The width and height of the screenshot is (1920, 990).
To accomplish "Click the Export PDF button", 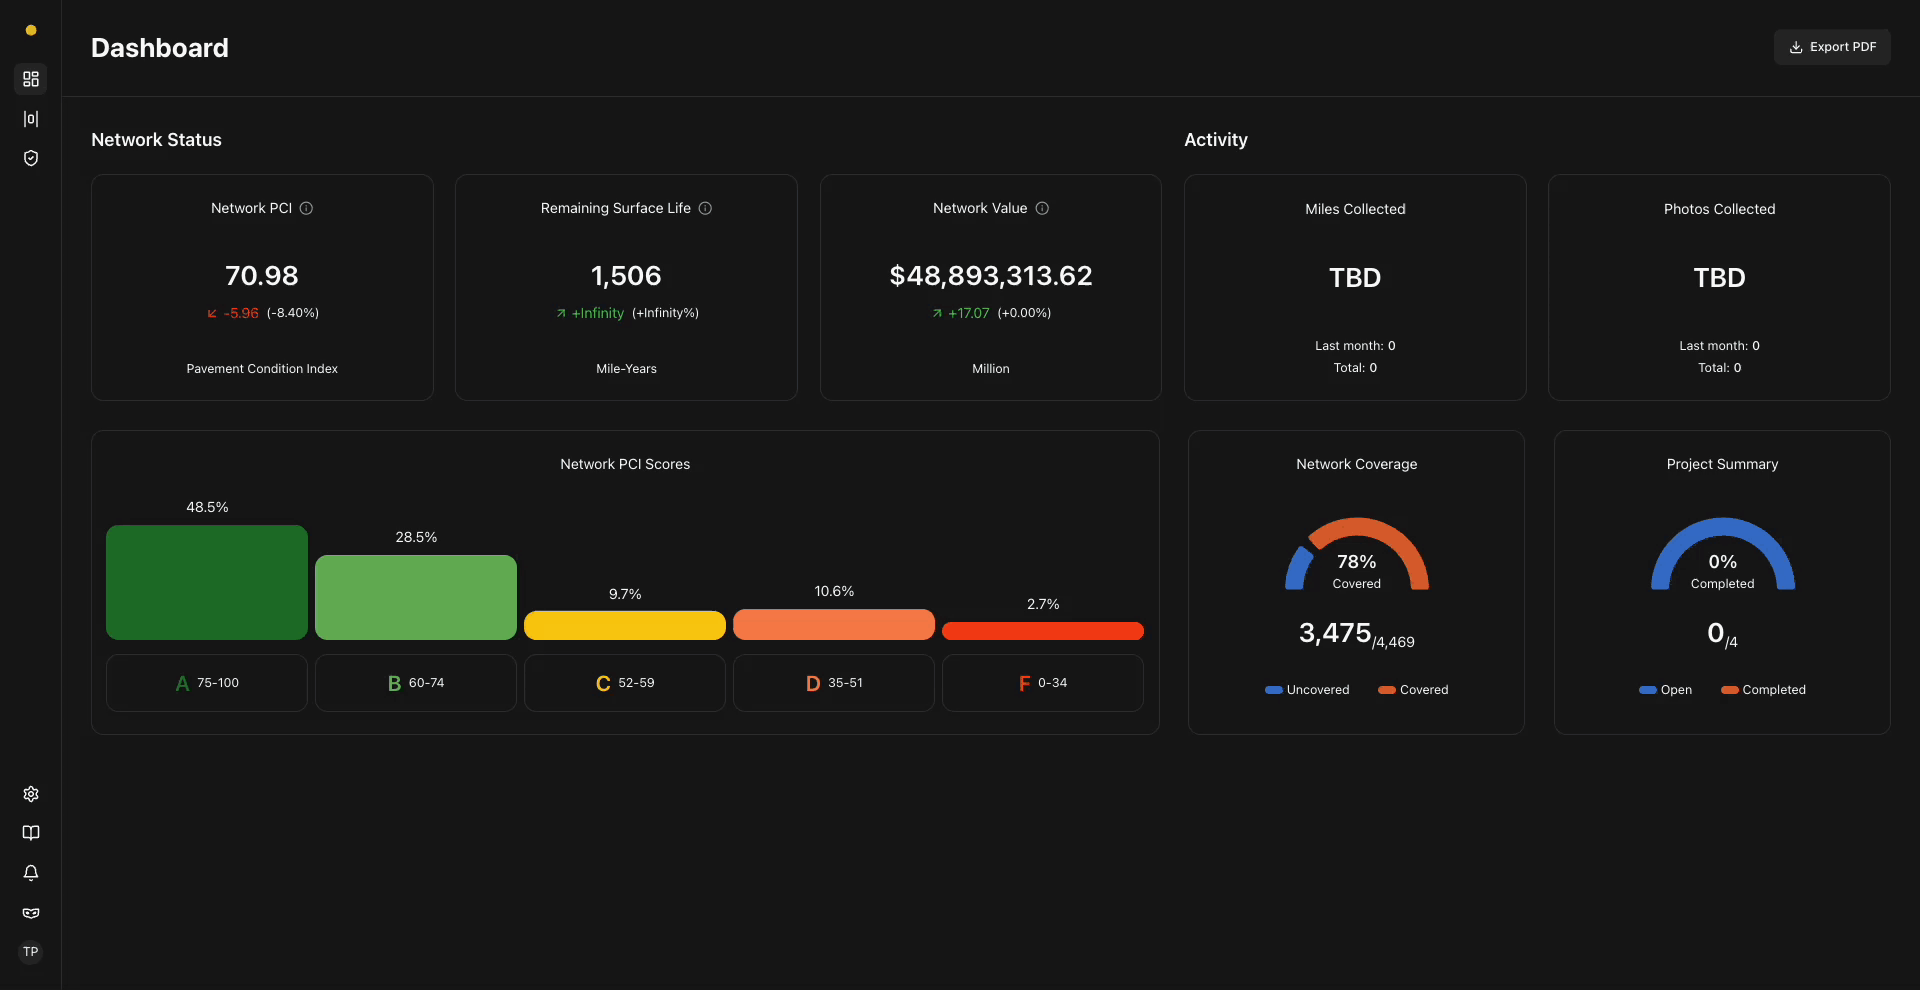I will 1832,46.
